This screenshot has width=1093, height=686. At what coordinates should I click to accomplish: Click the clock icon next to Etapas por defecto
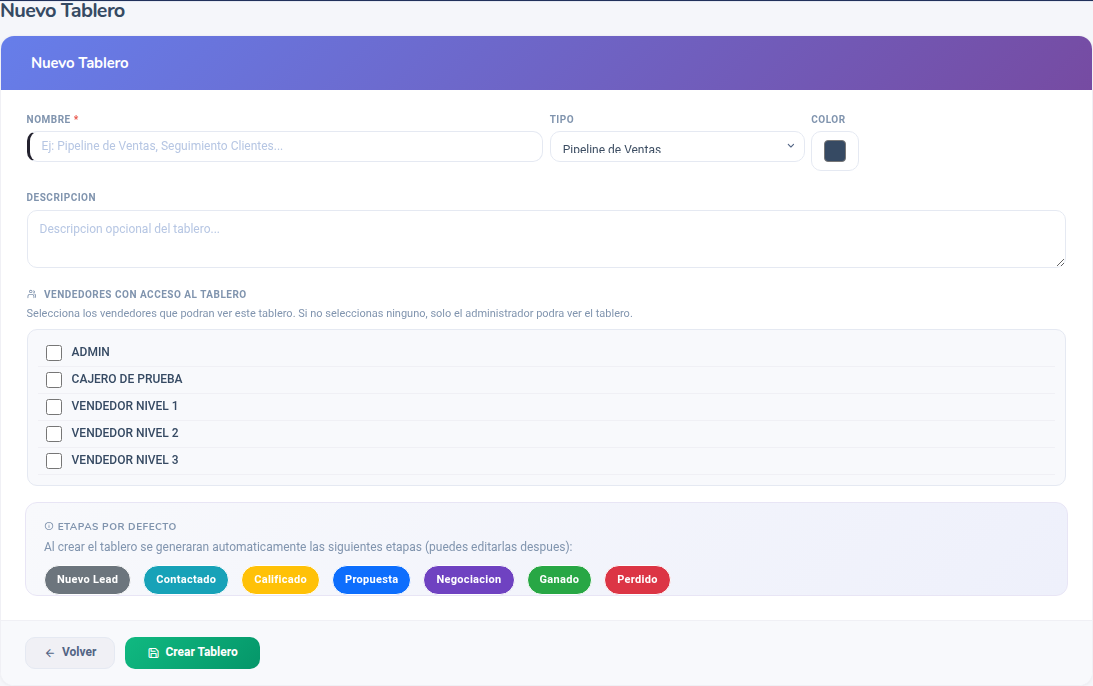click(49, 526)
